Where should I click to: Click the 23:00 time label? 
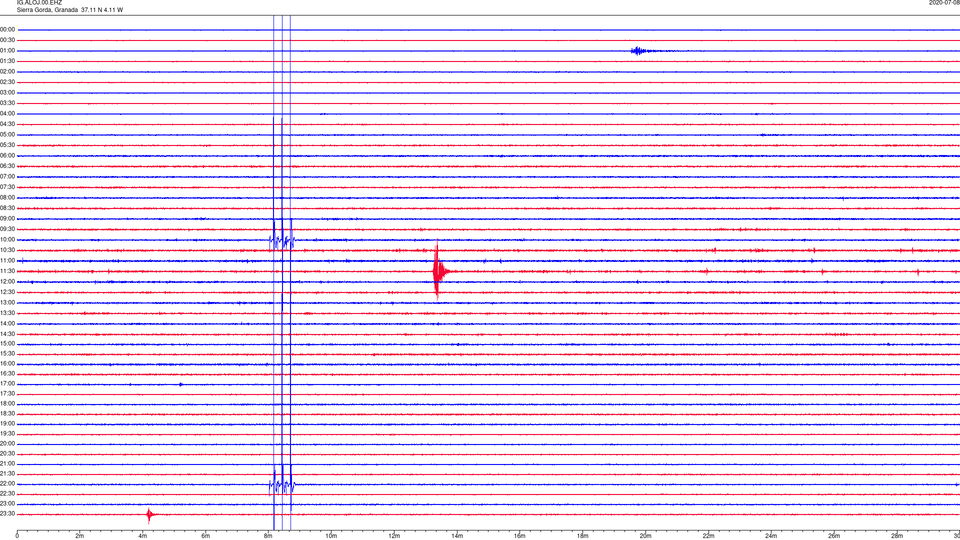click(x=8, y=504)
